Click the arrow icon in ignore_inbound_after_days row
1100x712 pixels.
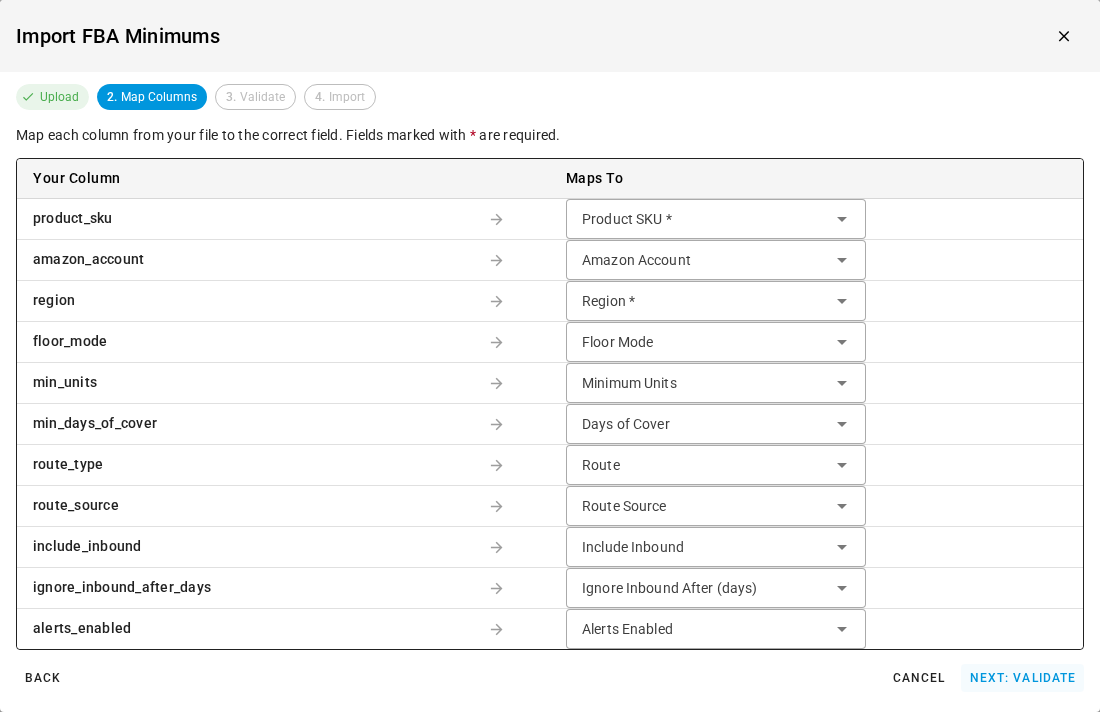[x=497, y=589]
